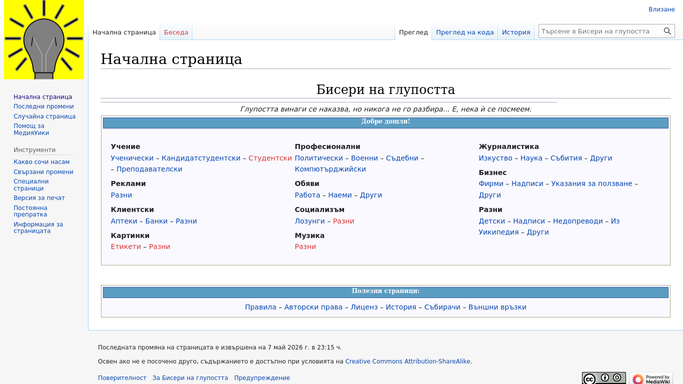The height and width of the screenshot is (384, 683).
Task: Open the Лозунги link under Социализъм
Action: coord(310,221)
